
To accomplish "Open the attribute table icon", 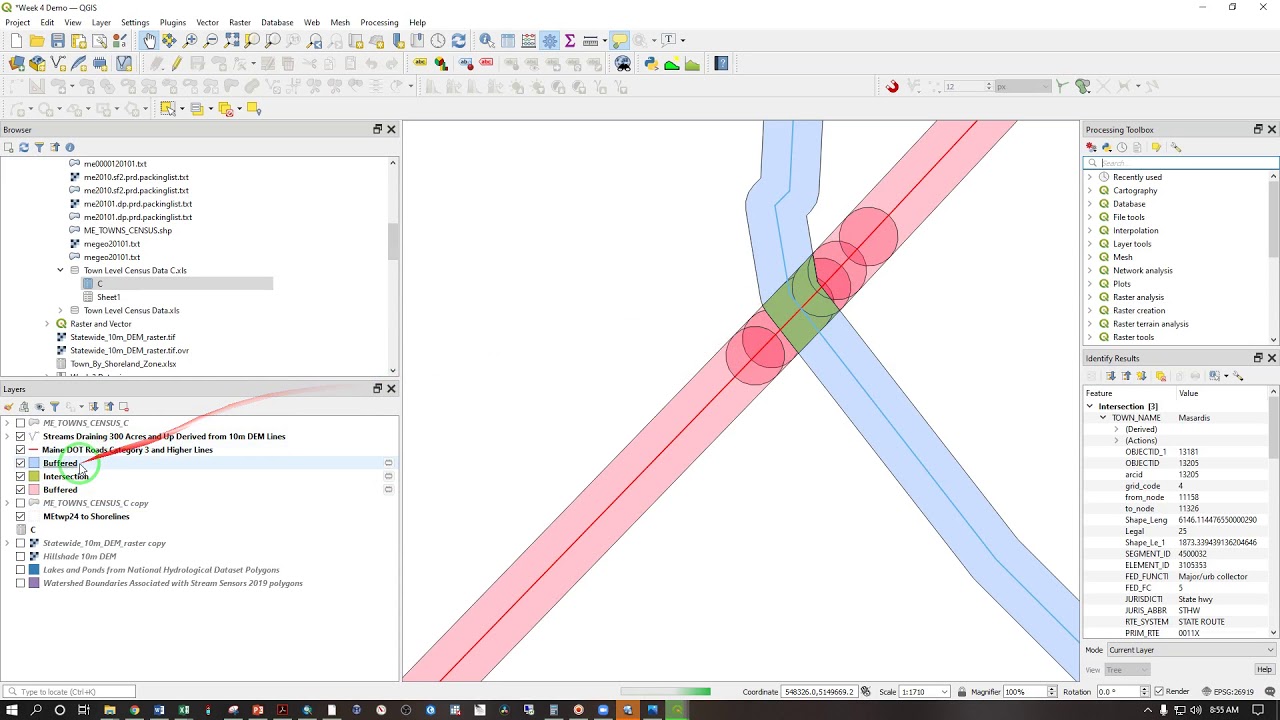I will point(508,41).
